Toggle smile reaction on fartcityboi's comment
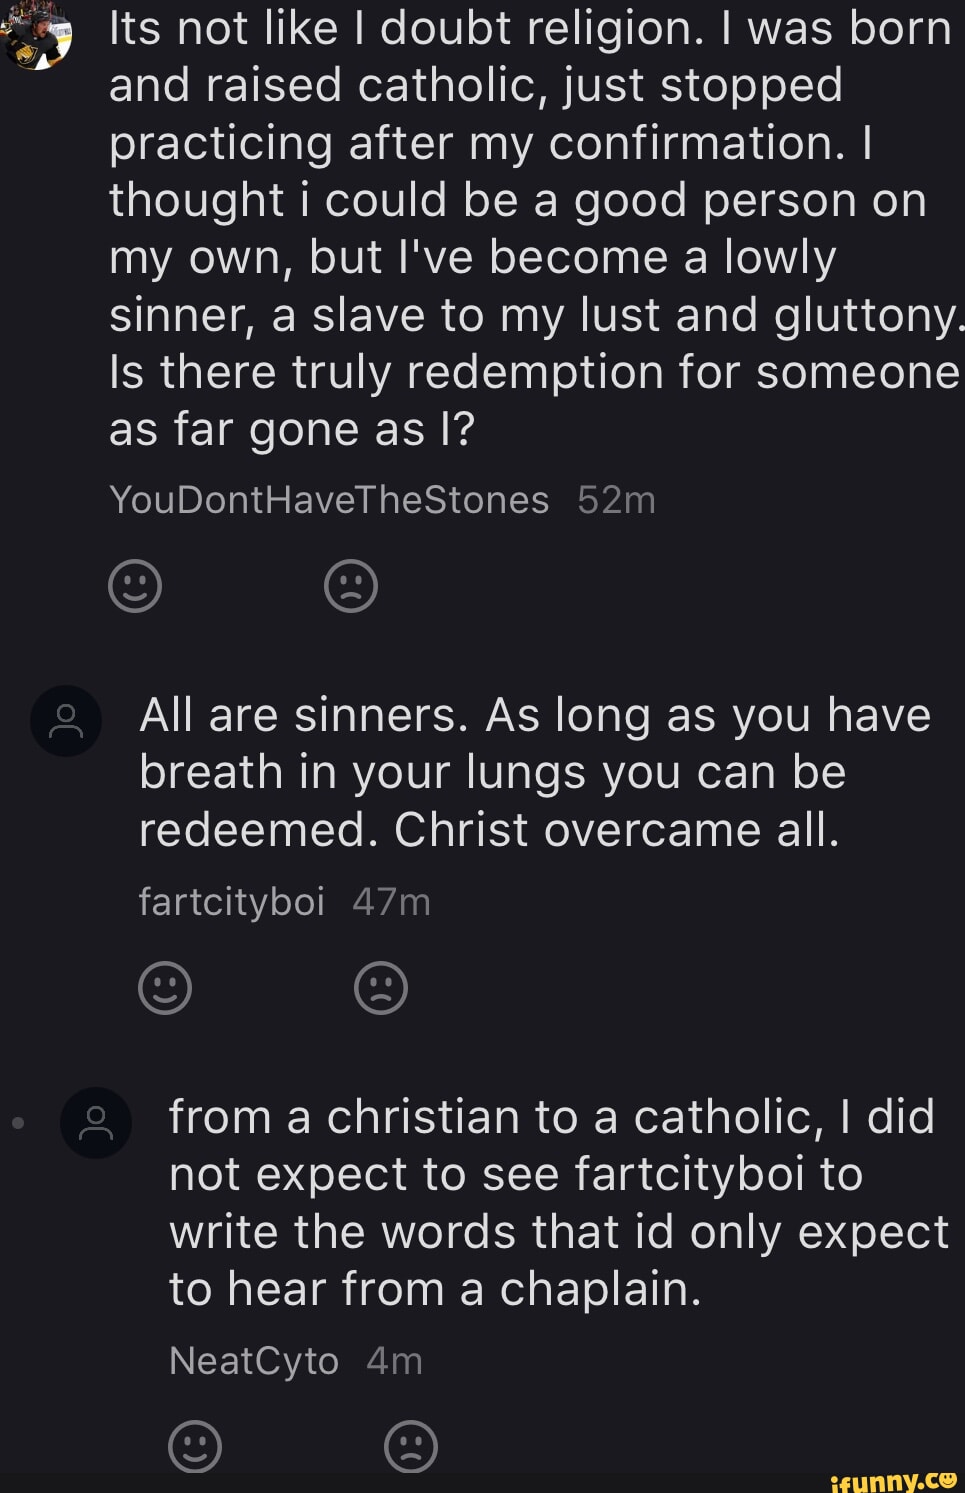The height and width of the screenshot is (1493, 965). coord(165,988)
